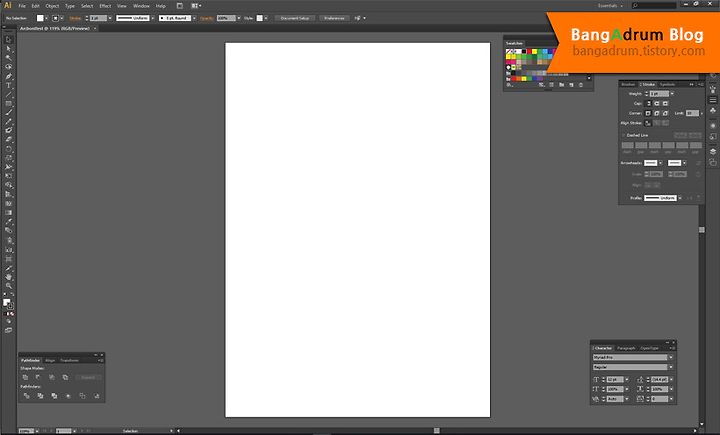This screenshot has height=435, width=720.
Task: Click the Divide pathfinder icon
Action: pos(26,395)
